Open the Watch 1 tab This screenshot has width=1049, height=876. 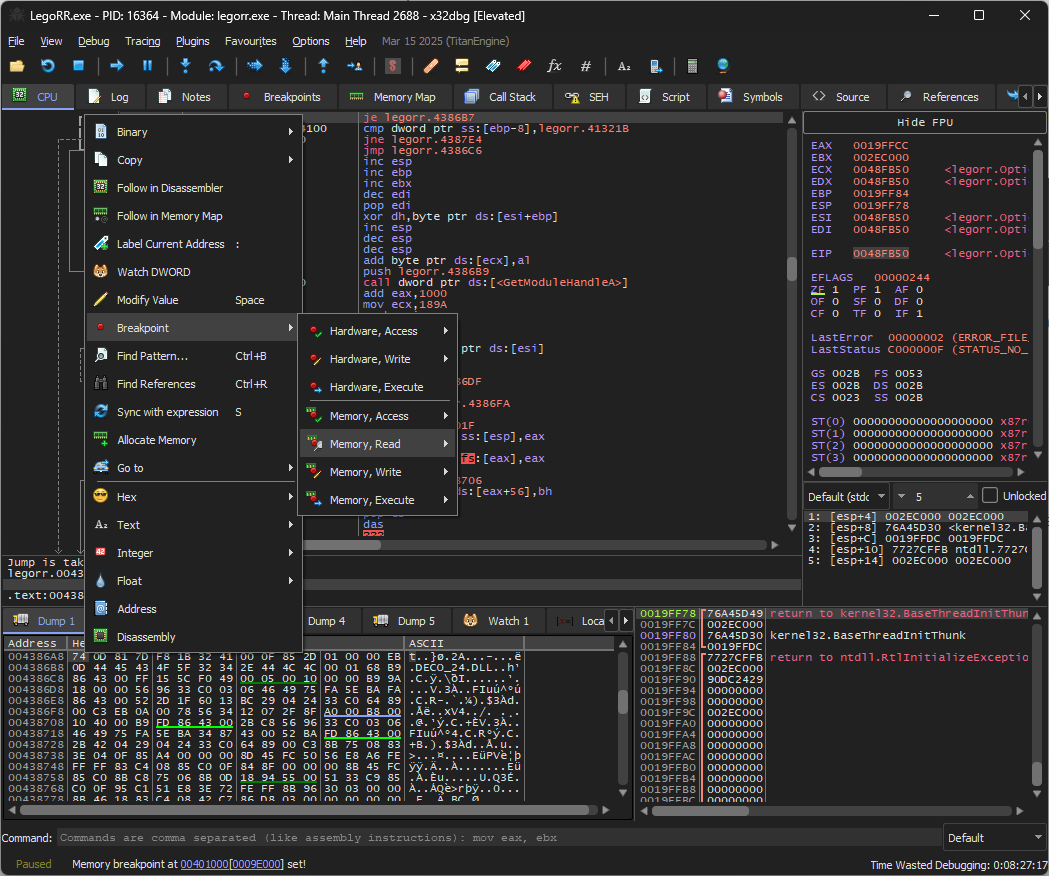(497, 621)
